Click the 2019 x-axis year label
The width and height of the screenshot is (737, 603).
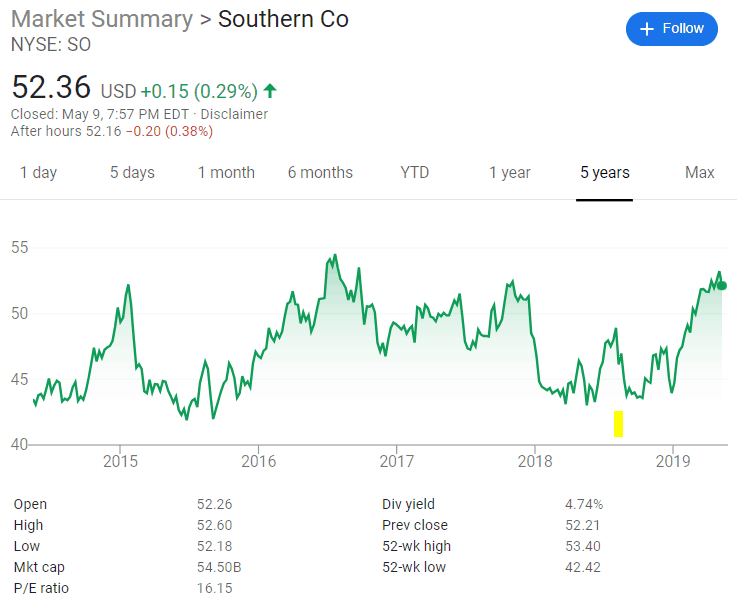(x=673, y=461)
